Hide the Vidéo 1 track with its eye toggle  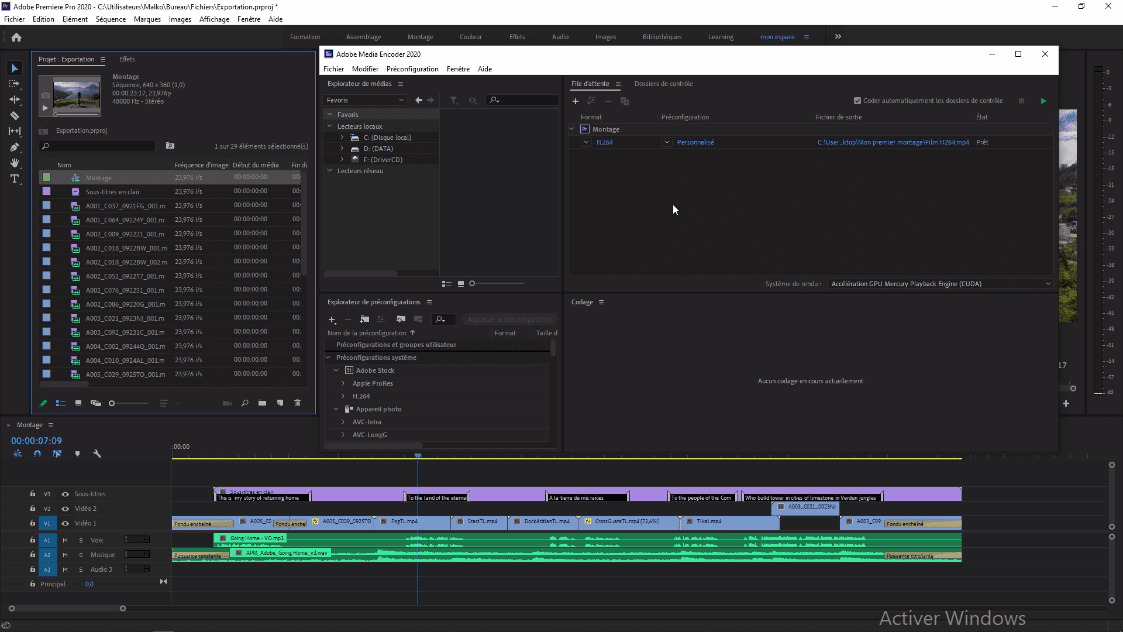point(64,522)
